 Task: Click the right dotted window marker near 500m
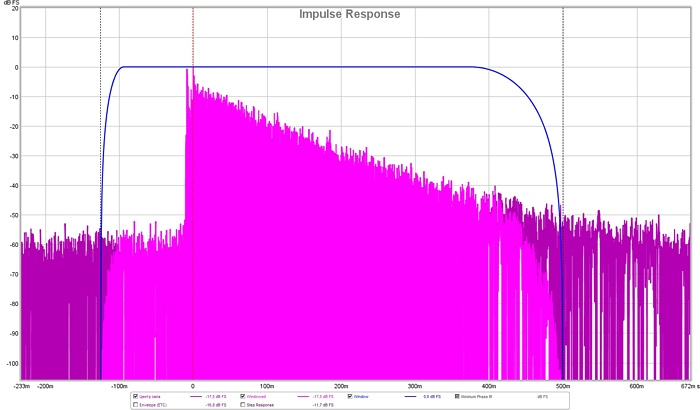pos(562,40)
